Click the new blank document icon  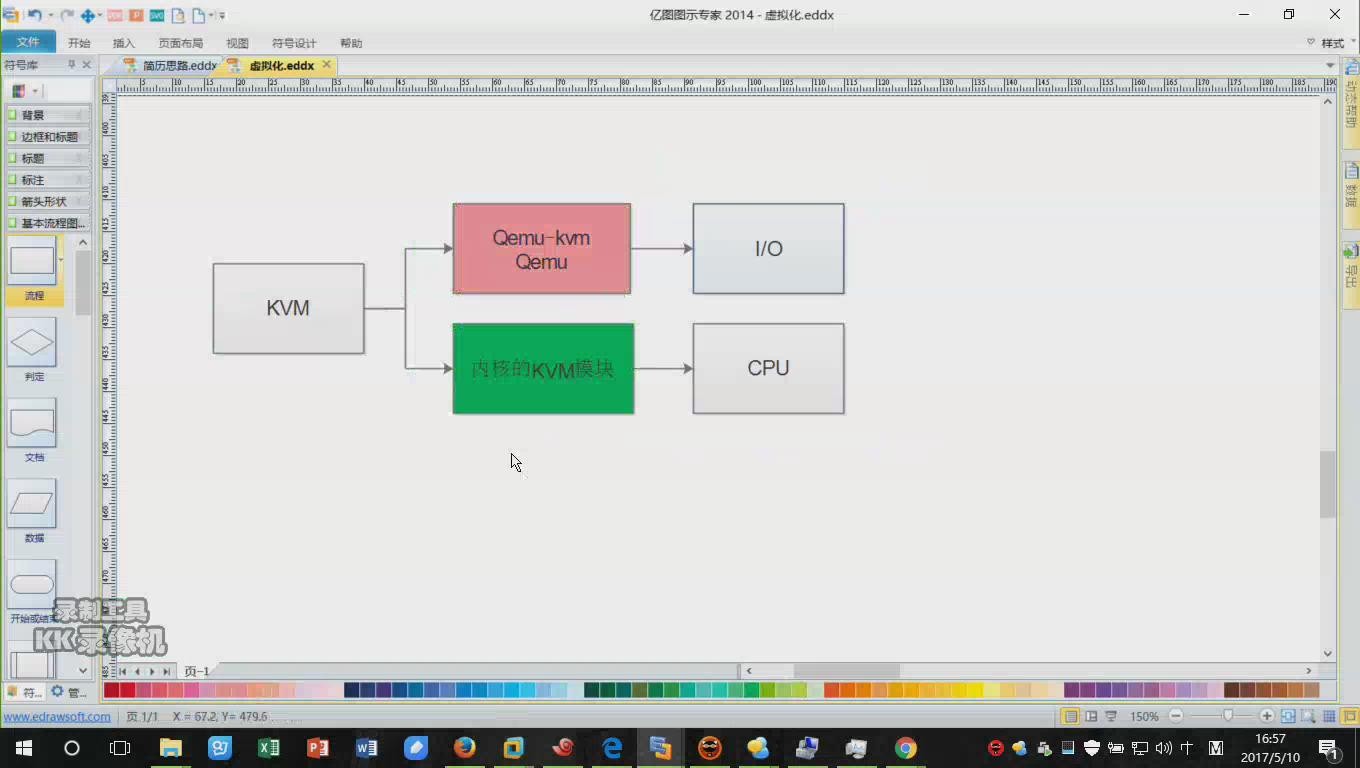(x=198, y=15)
